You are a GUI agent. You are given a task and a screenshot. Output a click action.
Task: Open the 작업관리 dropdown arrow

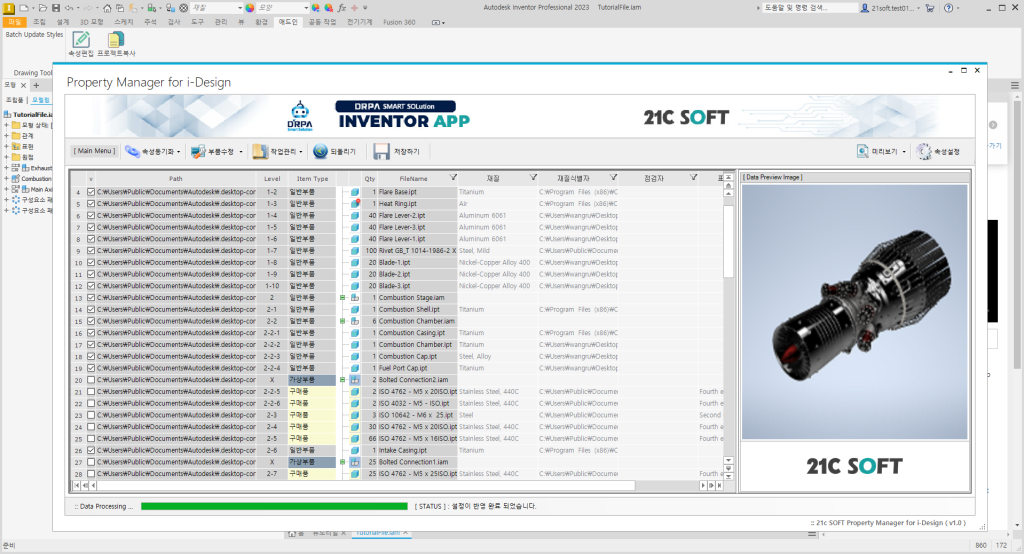pyautogui.click(x=300, y=152)
